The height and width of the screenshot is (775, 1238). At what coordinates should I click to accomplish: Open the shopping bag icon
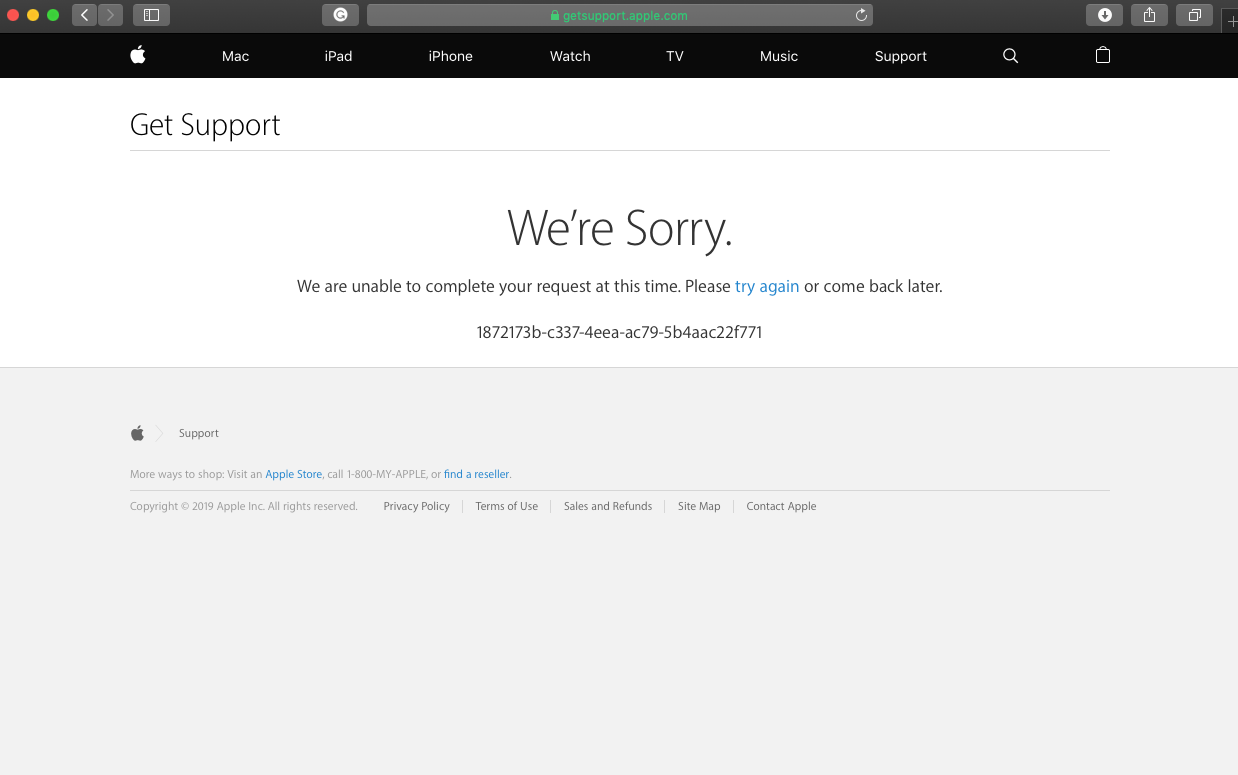click(1103, 56)
